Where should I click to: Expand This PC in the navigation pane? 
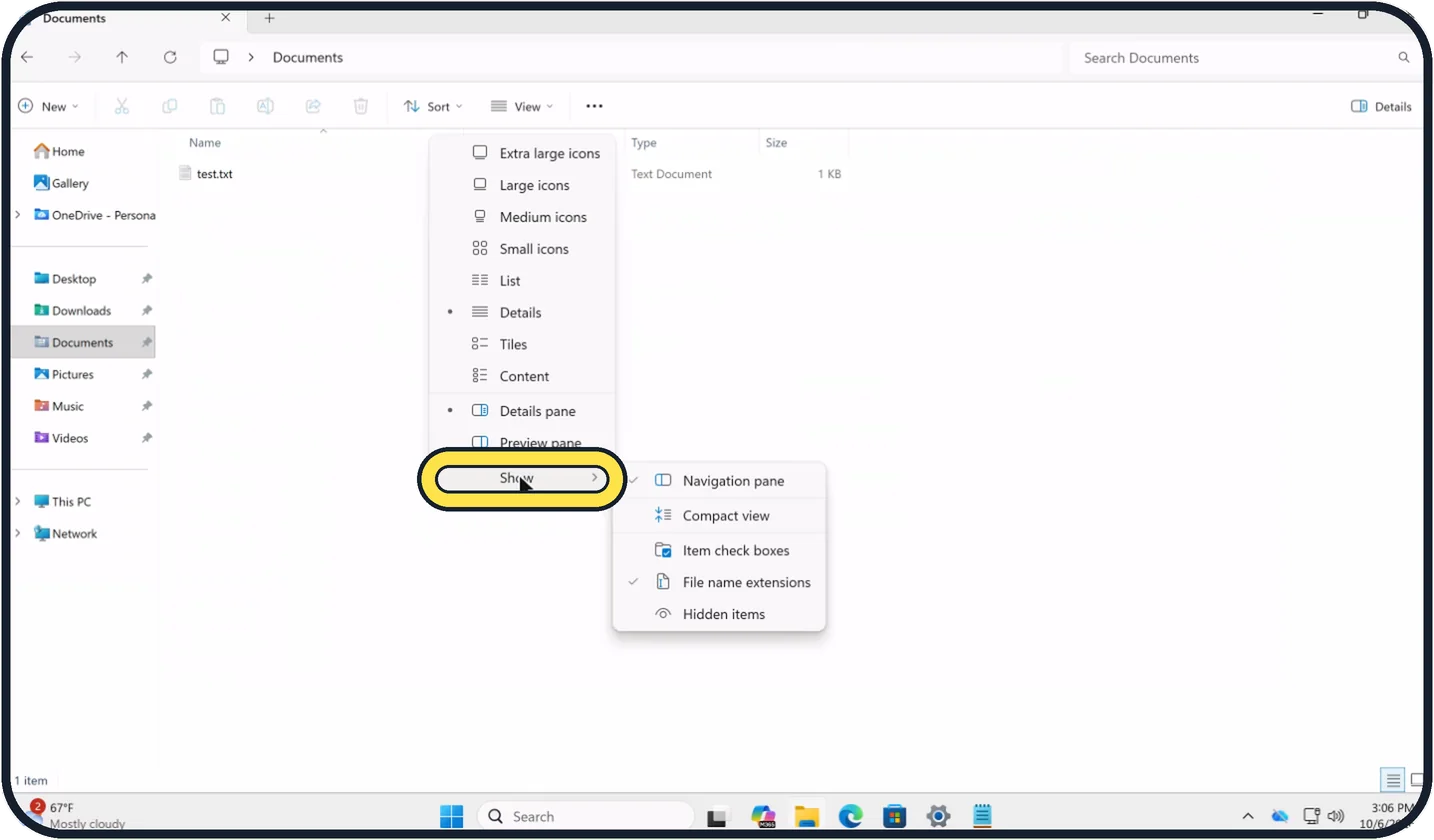(x=18, y=502)
